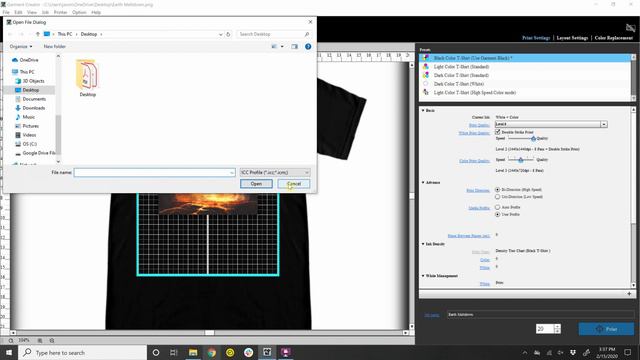Collapse the Advance section
The image size is (640, 360).
(x=423, y=182)
